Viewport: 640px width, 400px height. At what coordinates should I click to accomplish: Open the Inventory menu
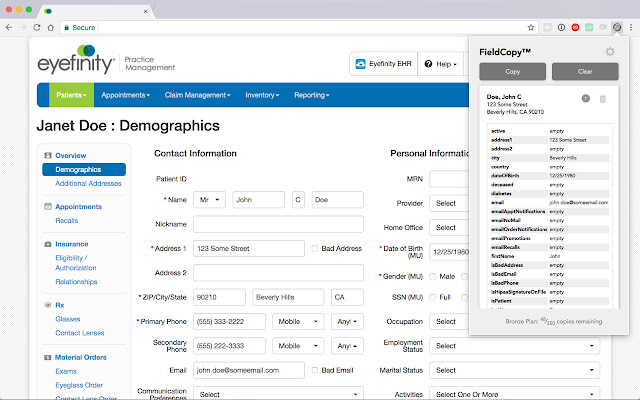[x=262, y=95]
